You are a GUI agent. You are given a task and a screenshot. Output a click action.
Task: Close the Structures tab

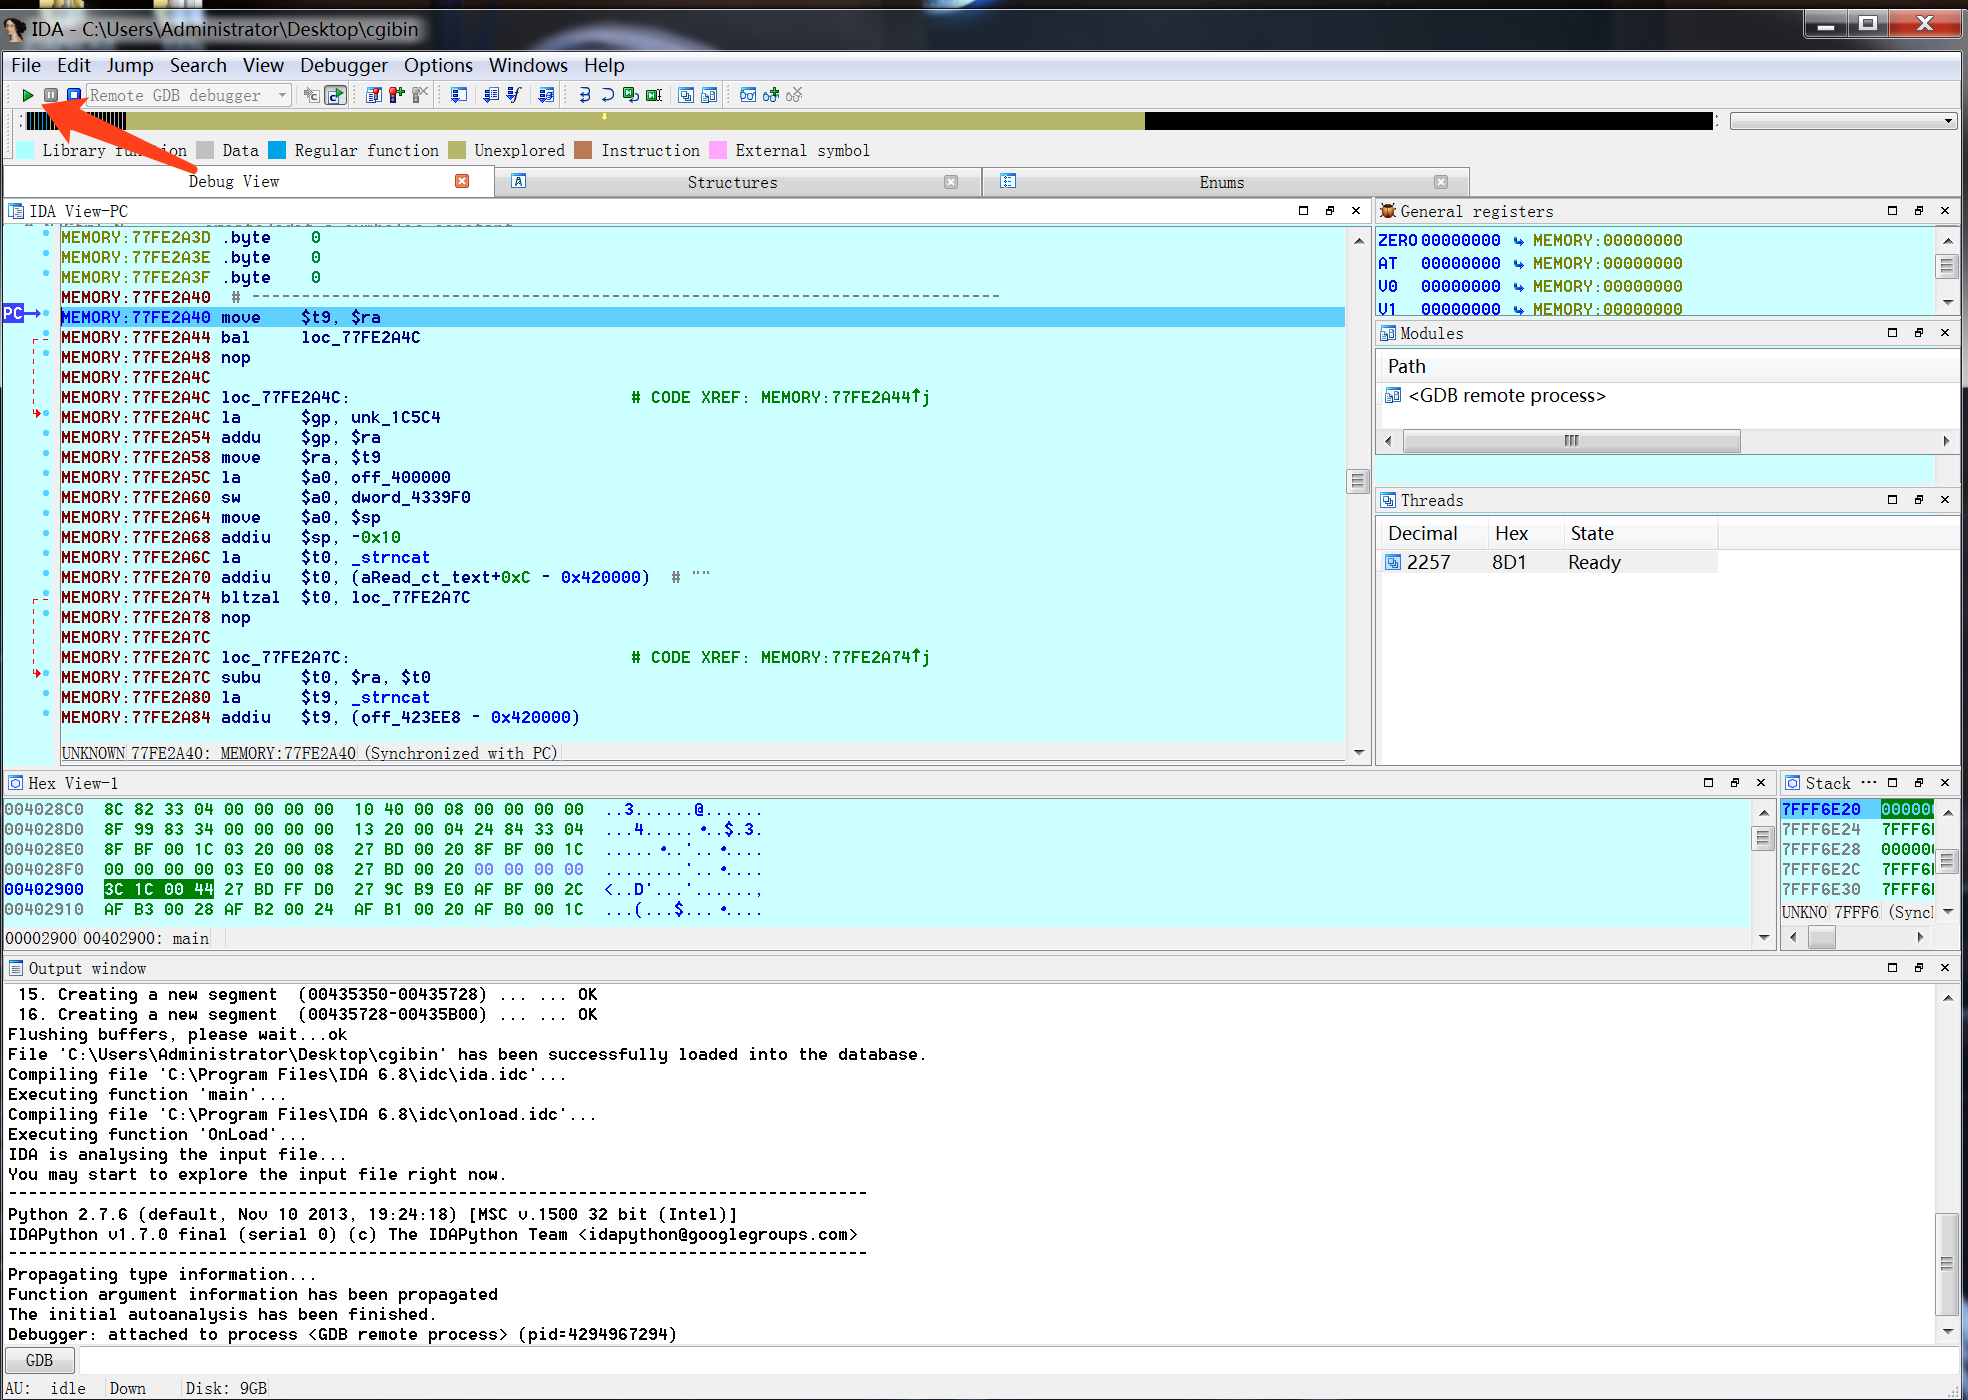[x=951, y=182]
